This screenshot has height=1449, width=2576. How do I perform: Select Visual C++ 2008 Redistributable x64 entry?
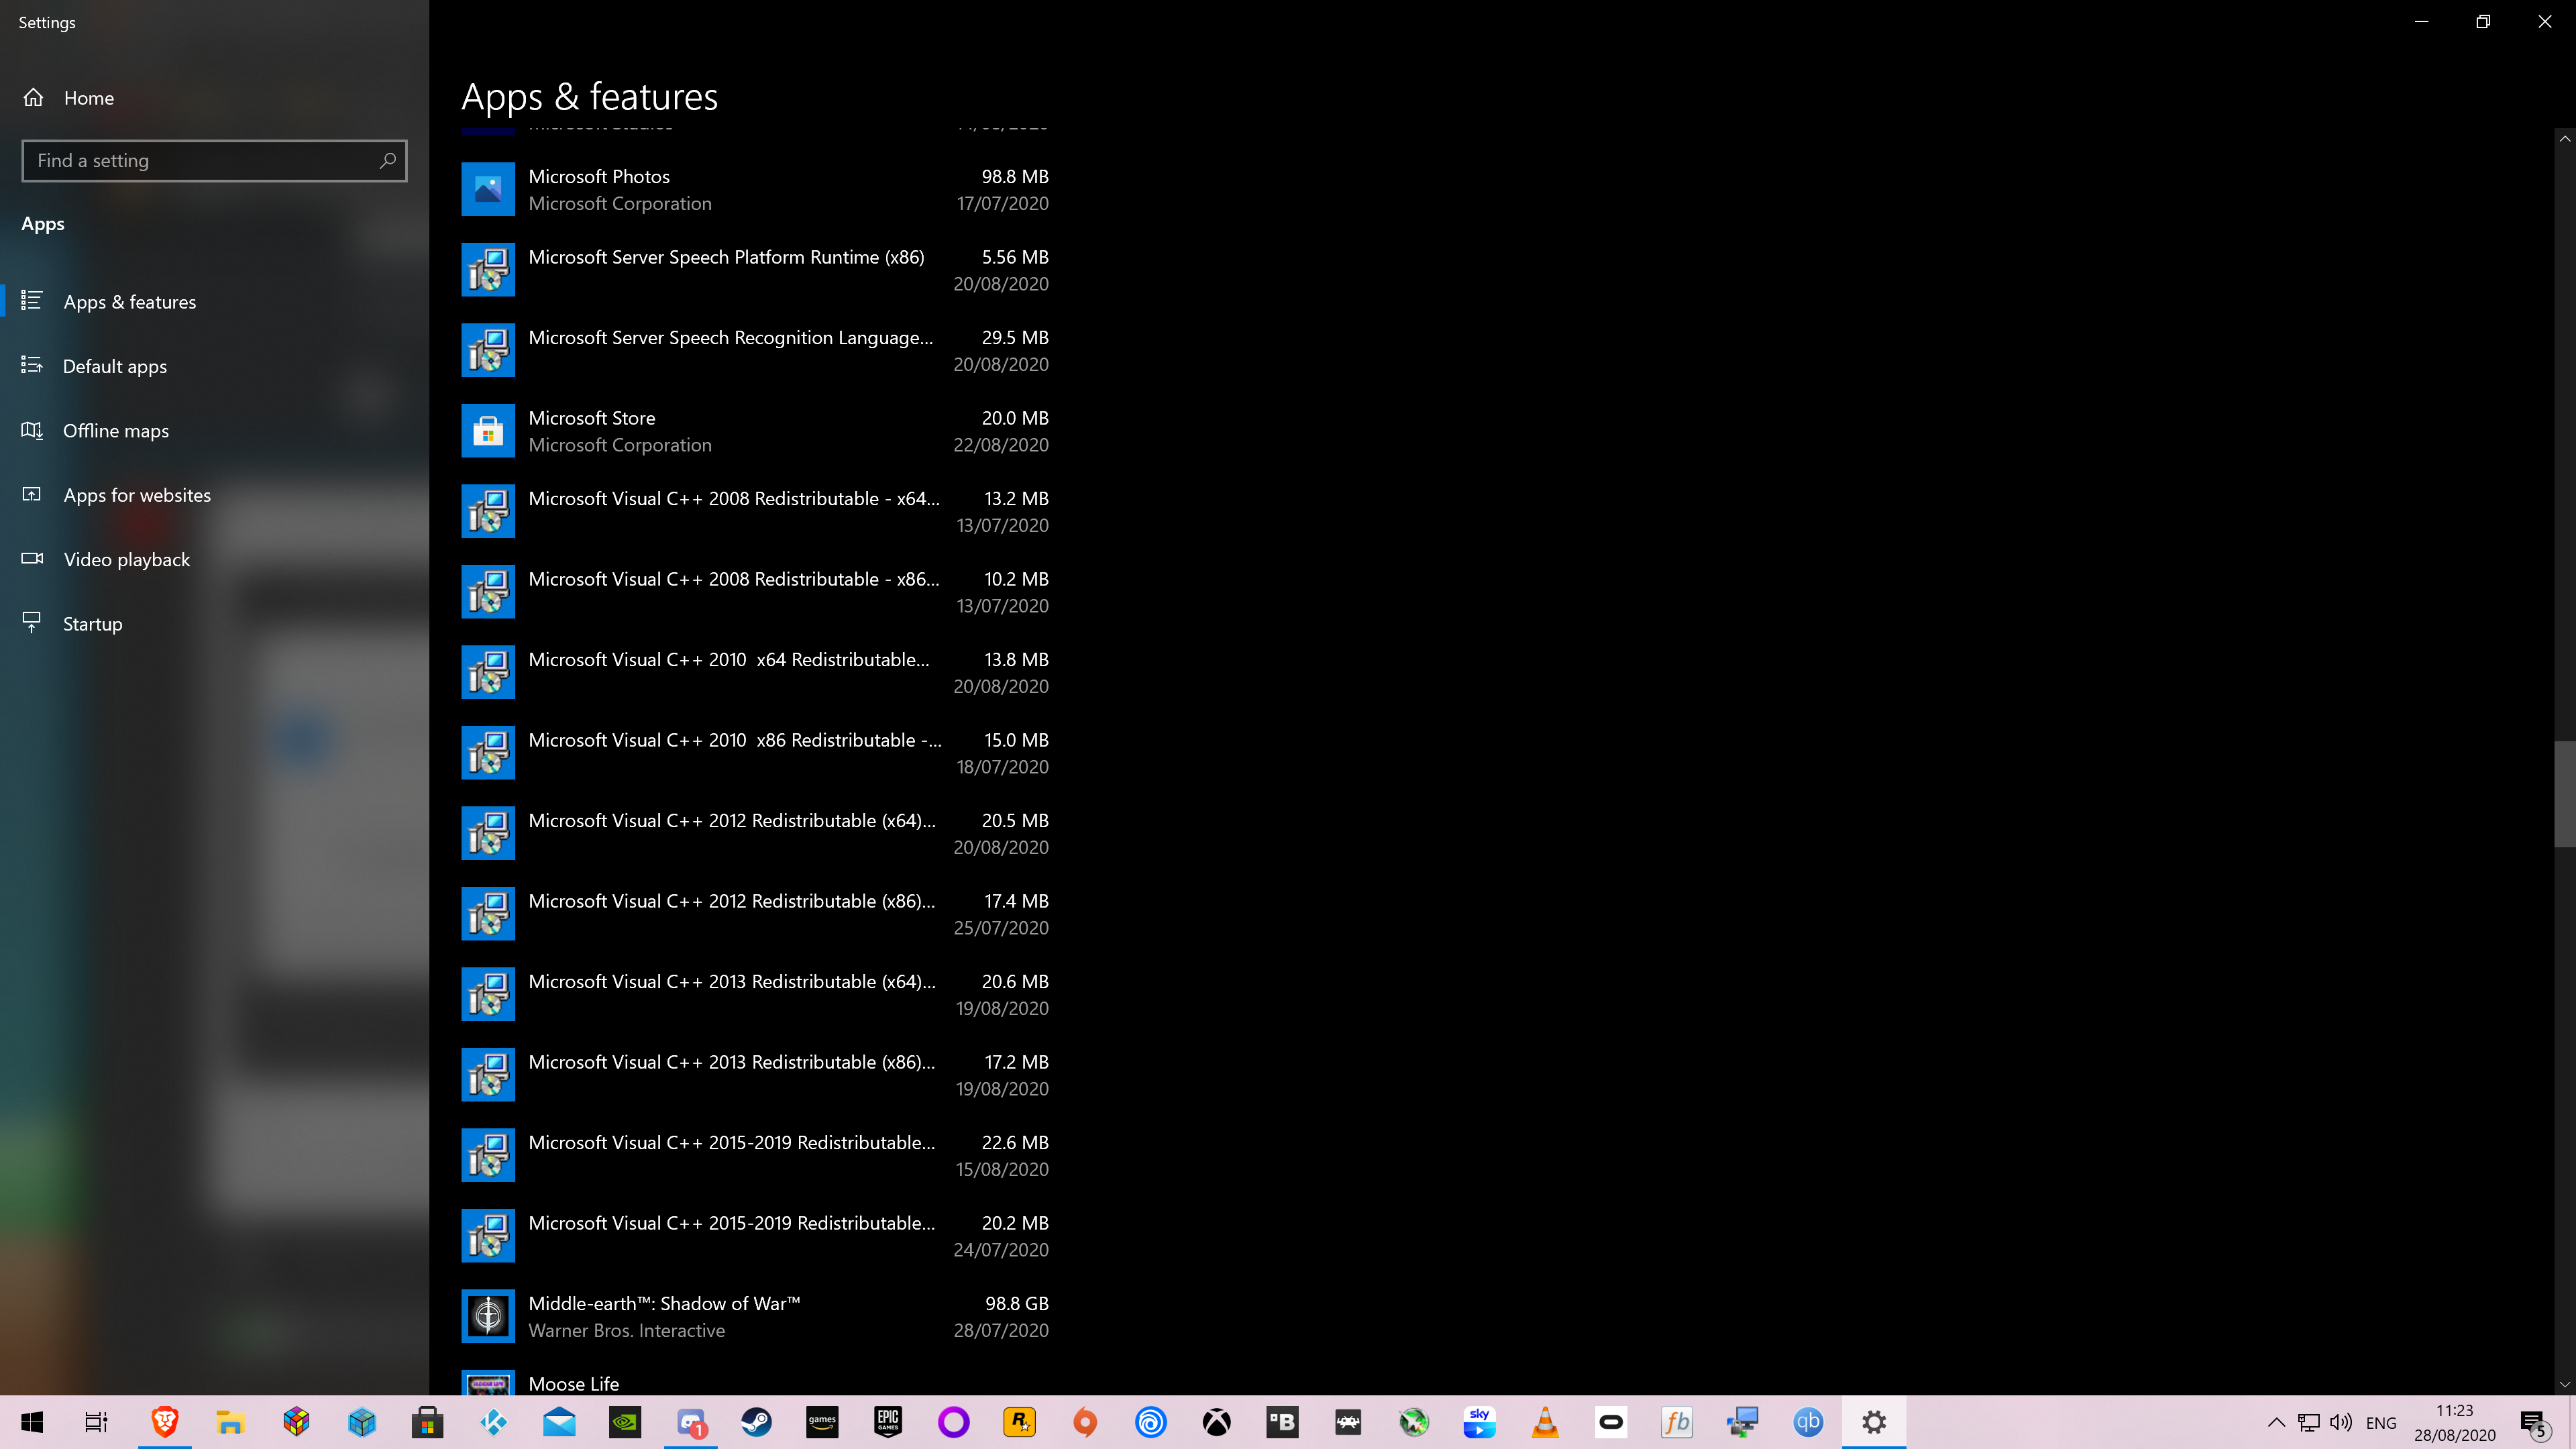click(755, 511)
